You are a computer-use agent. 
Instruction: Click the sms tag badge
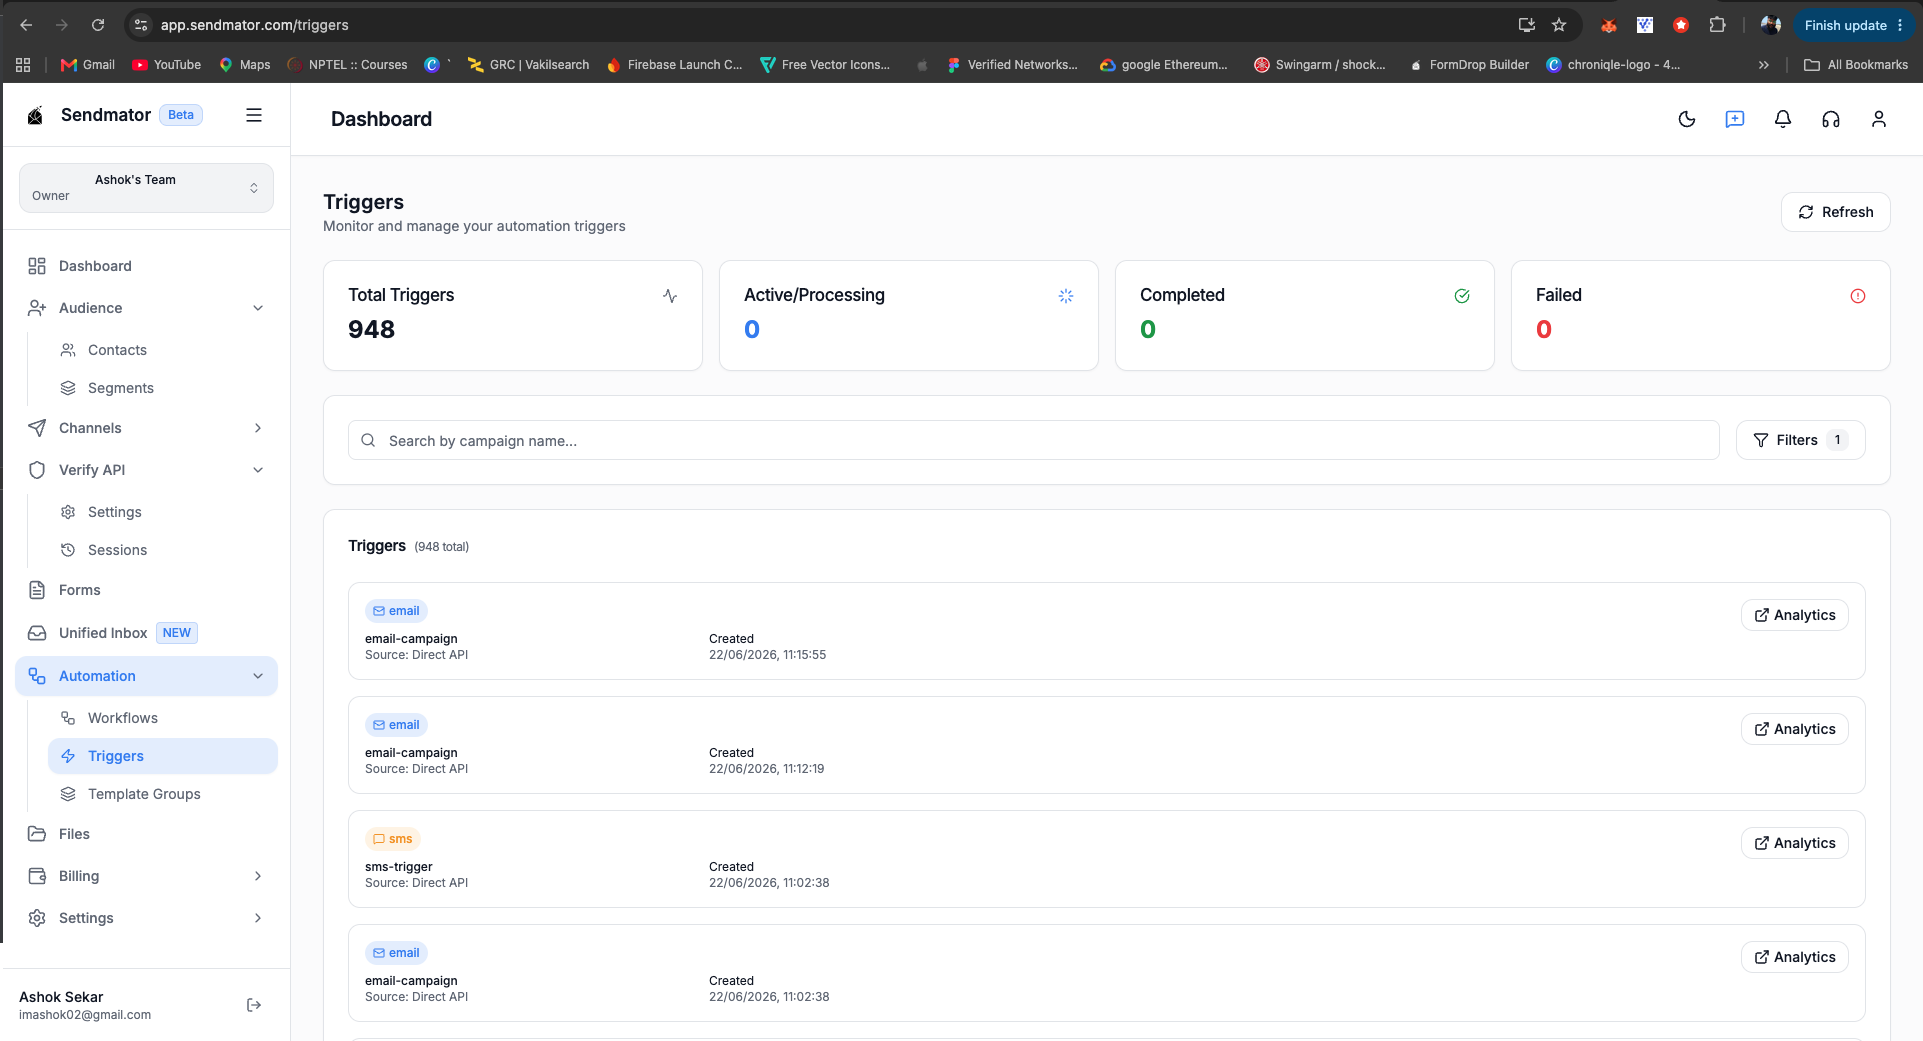pos(392,839)
